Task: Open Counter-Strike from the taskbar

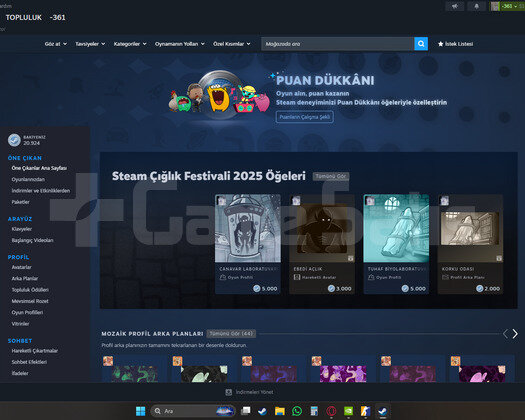Action: (x=365, y=411)
